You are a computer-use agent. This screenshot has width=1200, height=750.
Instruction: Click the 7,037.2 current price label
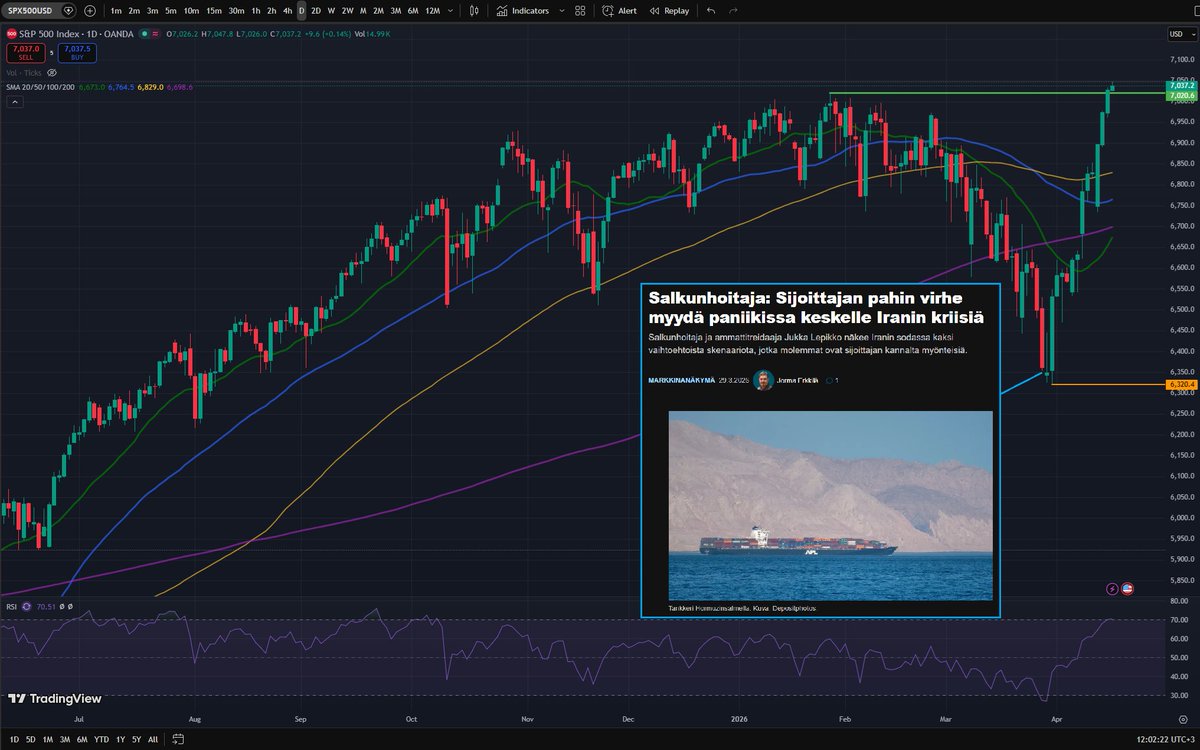tap(1180, 87)
